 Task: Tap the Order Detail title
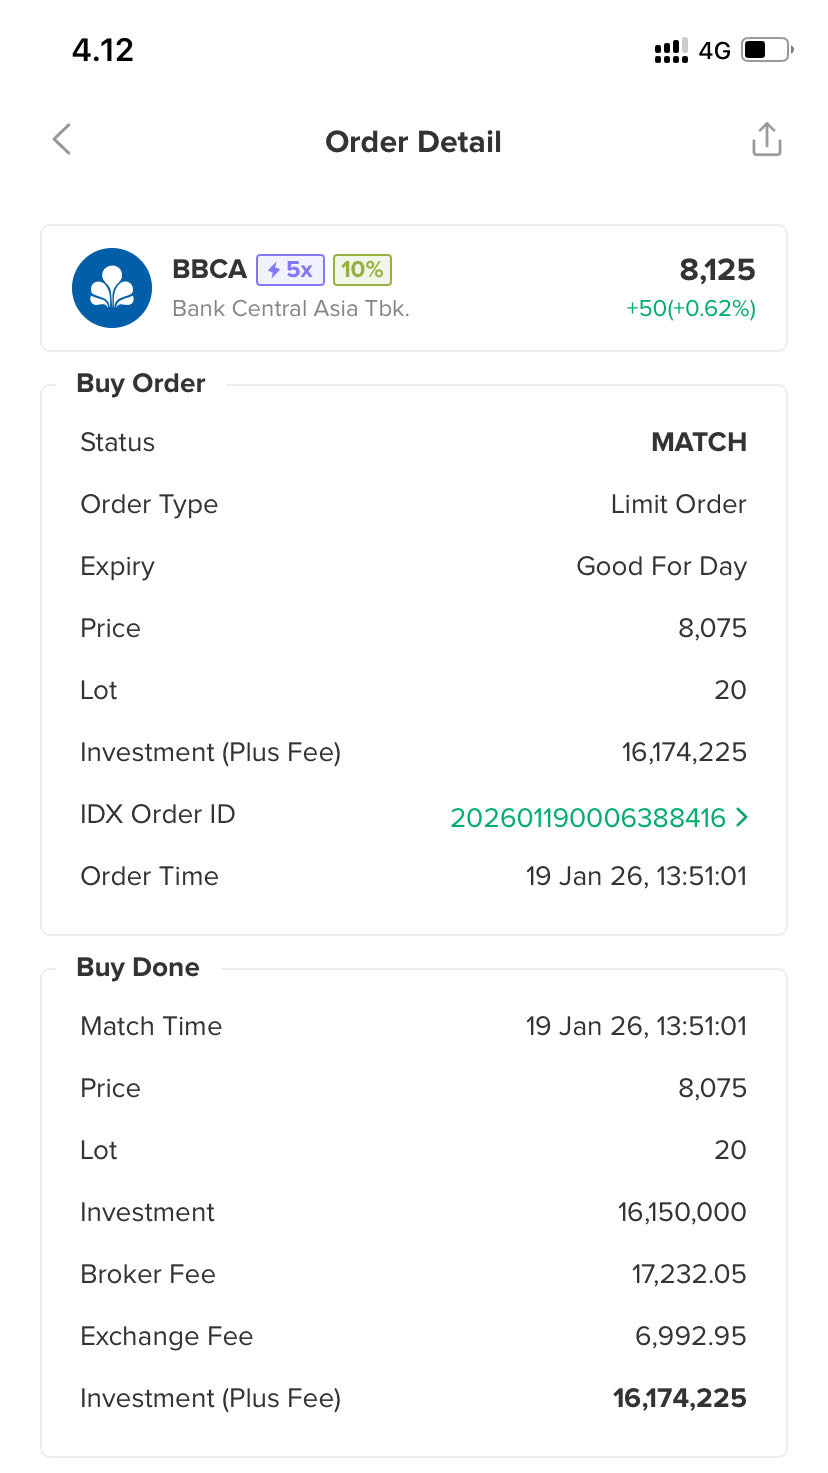click(x=413, y=142)
